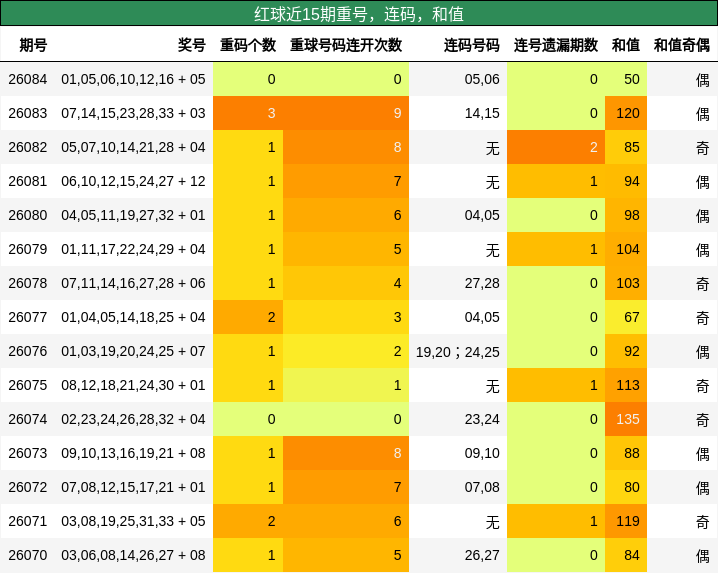Select winning numbers 02,23,24,26,28,32 + 04
This screenshot has width=718, height=573.
tap(133, 419)
